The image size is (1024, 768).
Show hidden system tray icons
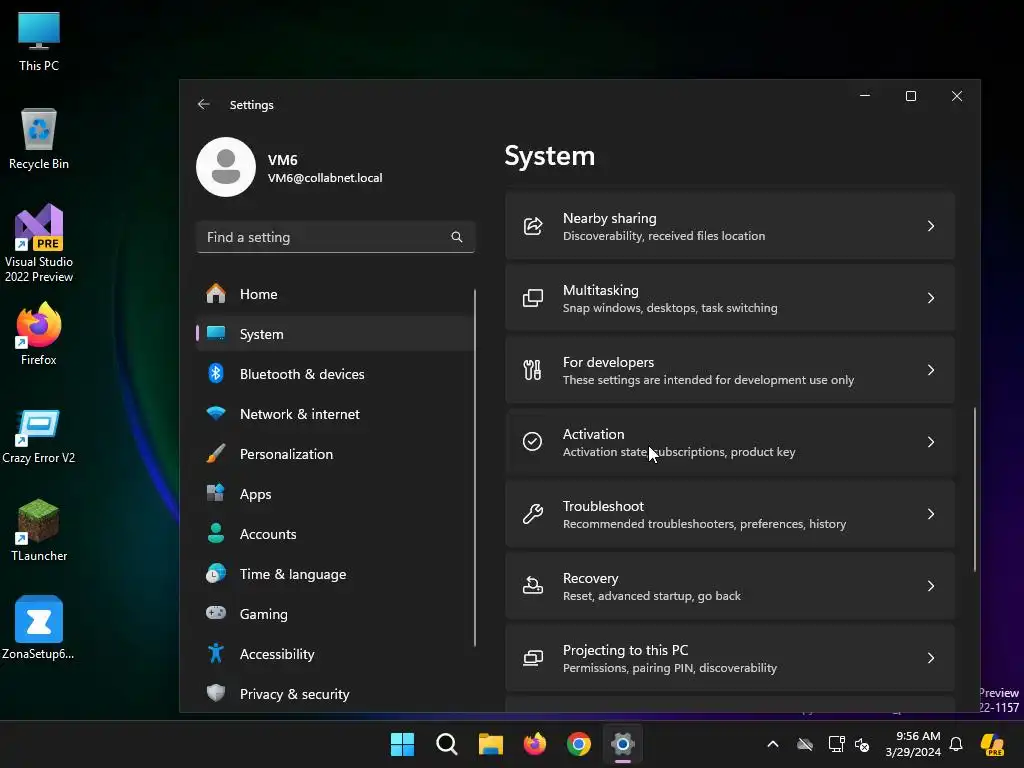tap(773, 744)
